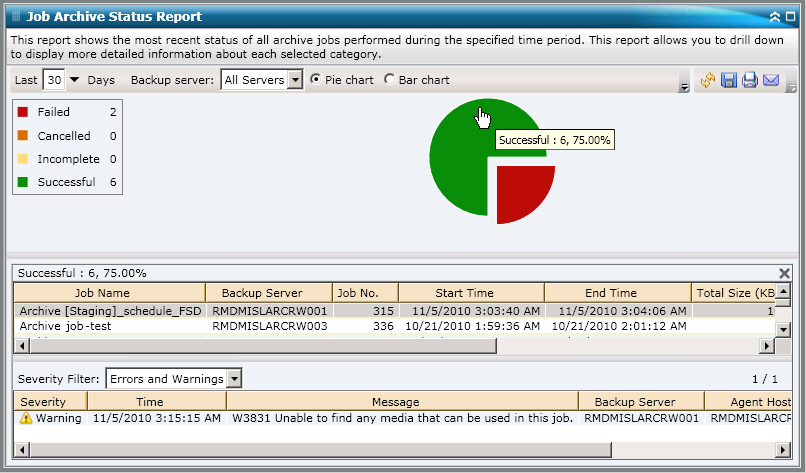Select the Bar chart radio button

tap(390, 80)
